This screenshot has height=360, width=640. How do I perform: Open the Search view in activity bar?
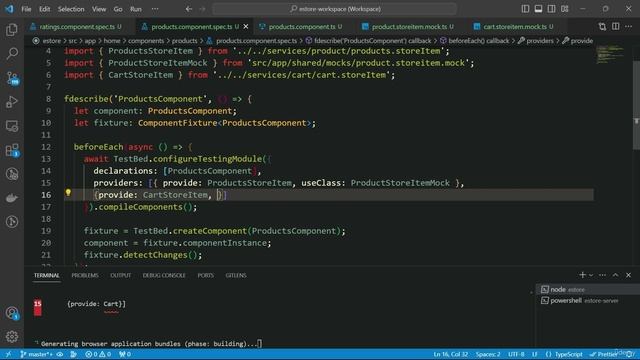click(x=12, y=53)
